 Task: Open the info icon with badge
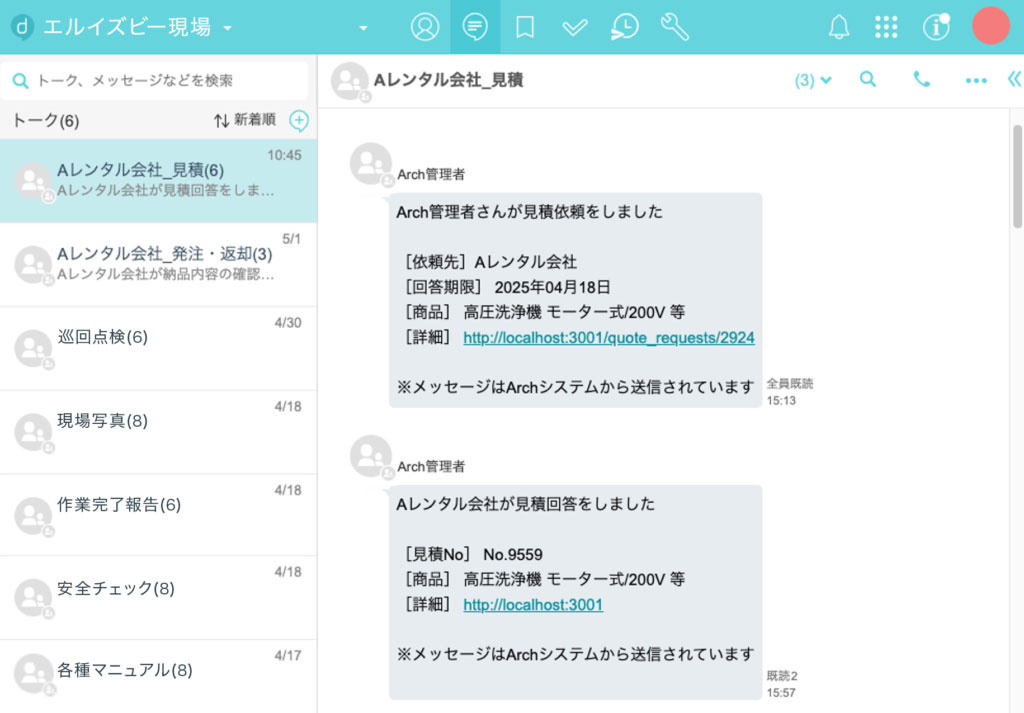coord(936,27)
